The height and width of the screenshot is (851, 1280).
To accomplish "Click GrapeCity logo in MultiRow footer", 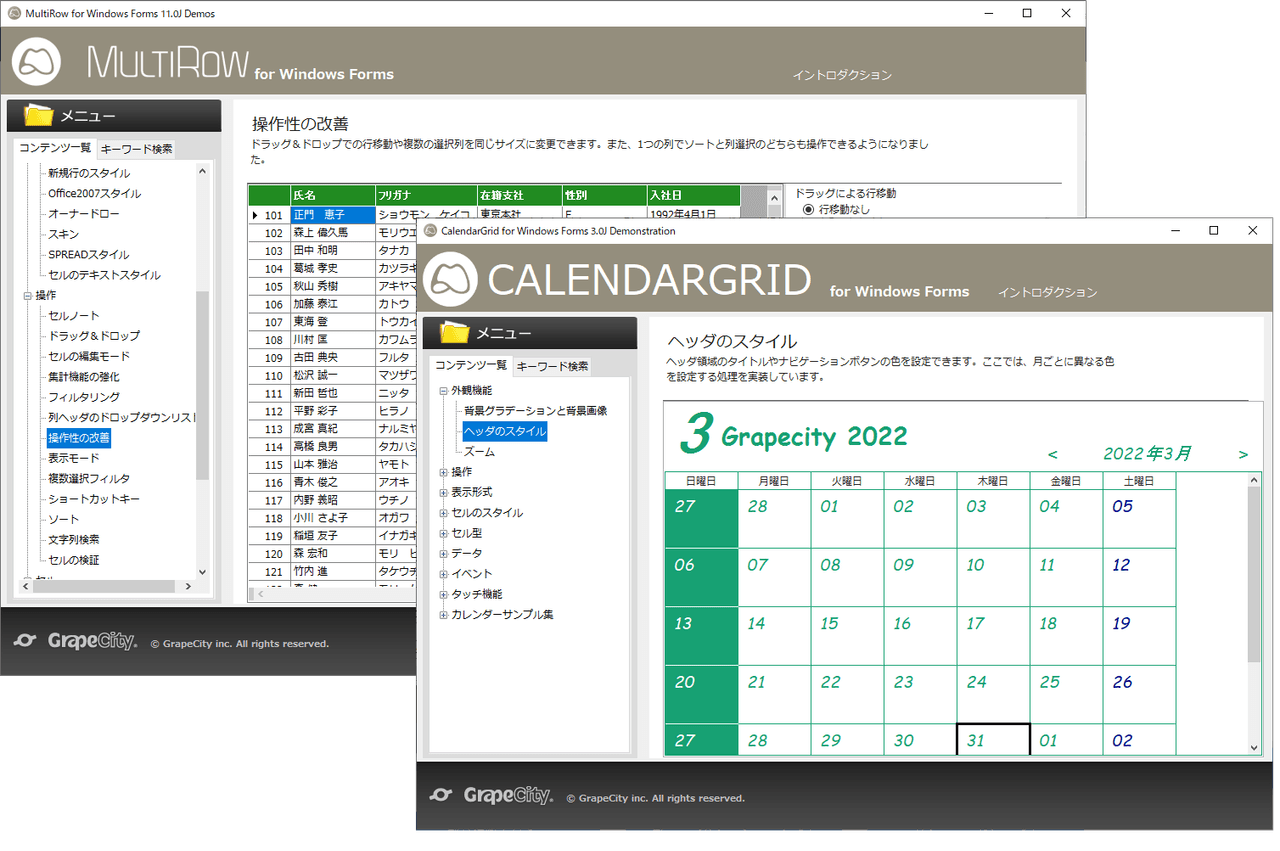I will [75, 642].
